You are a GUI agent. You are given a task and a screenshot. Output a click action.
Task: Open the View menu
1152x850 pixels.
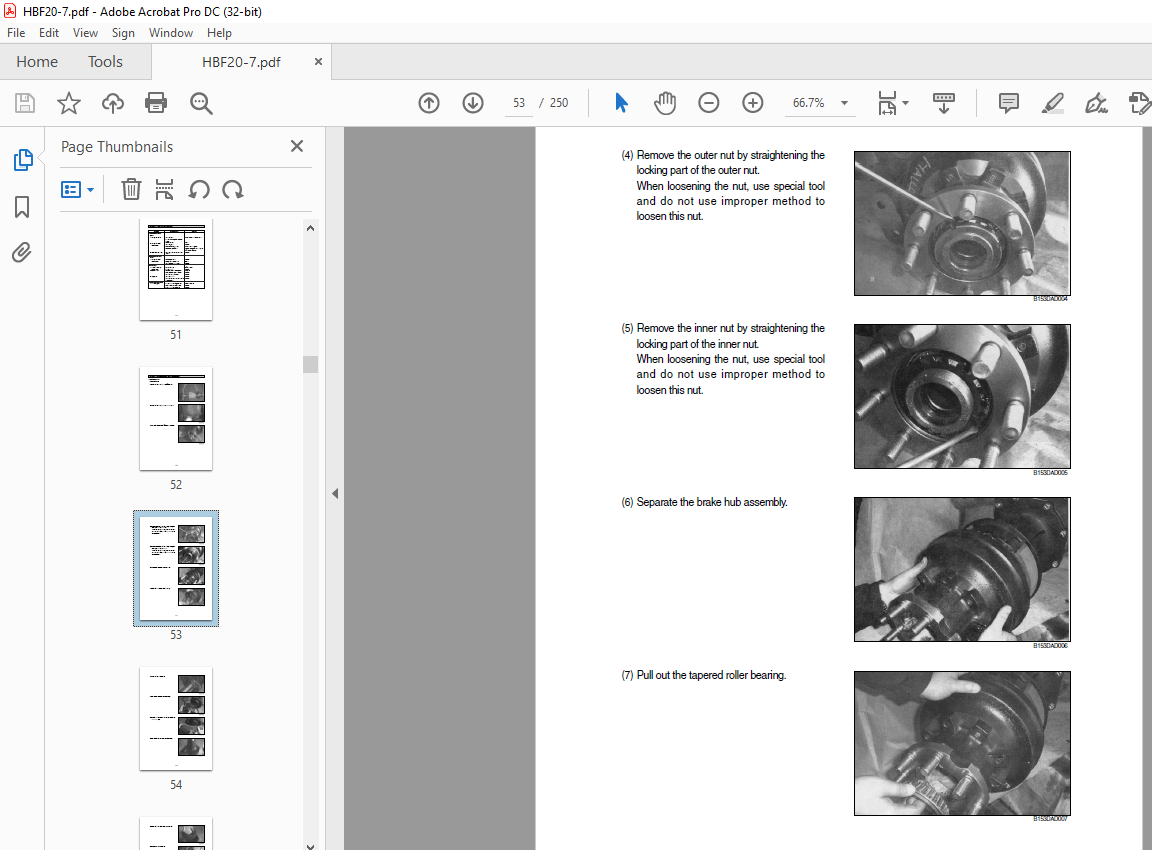click(x=85, y=33)
